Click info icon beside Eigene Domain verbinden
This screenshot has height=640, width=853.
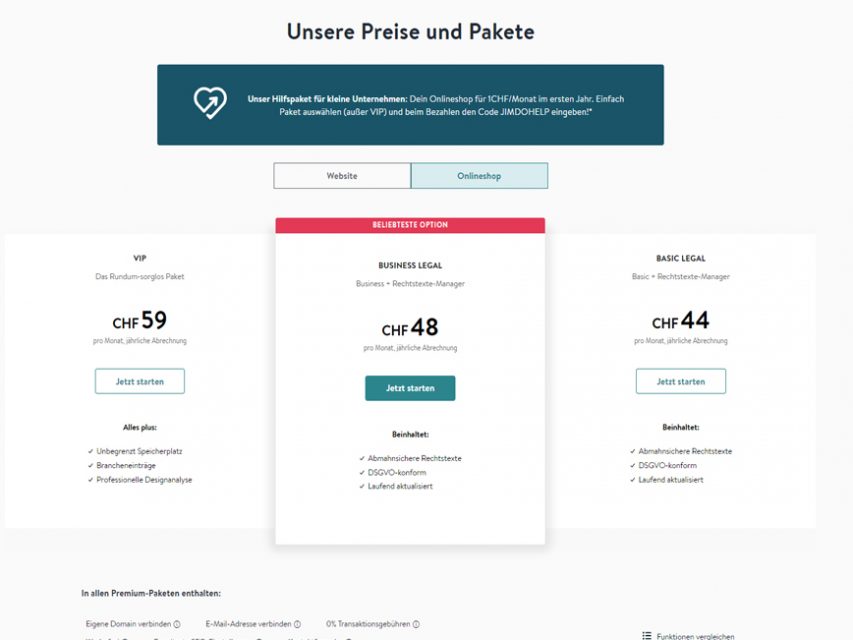pos(177,624)
